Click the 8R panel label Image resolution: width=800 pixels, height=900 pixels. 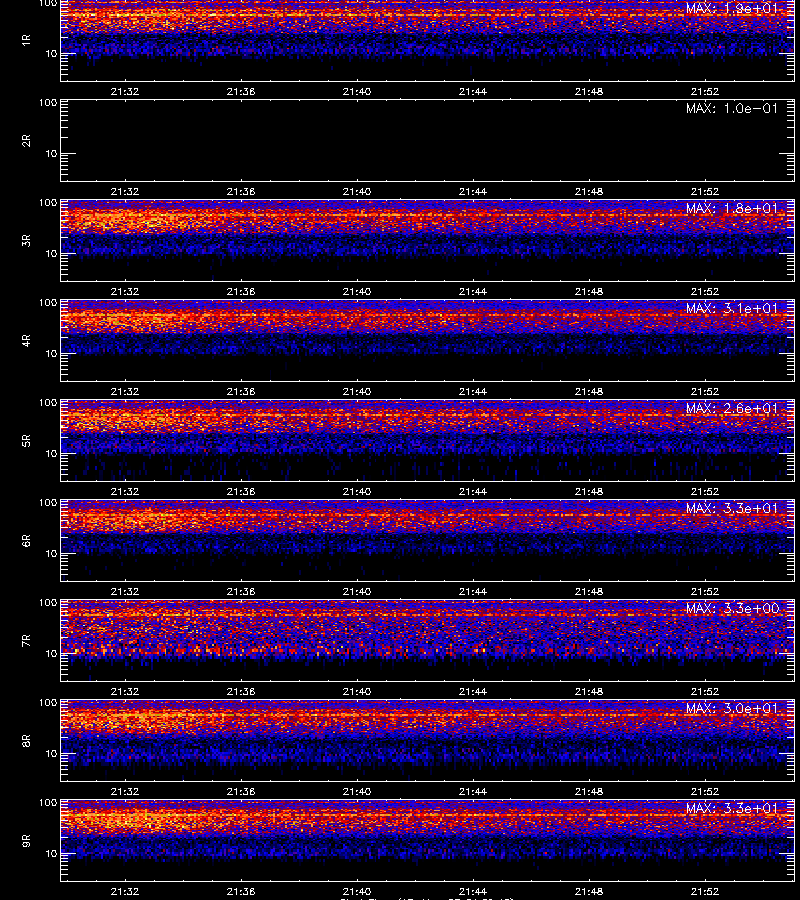26,740
